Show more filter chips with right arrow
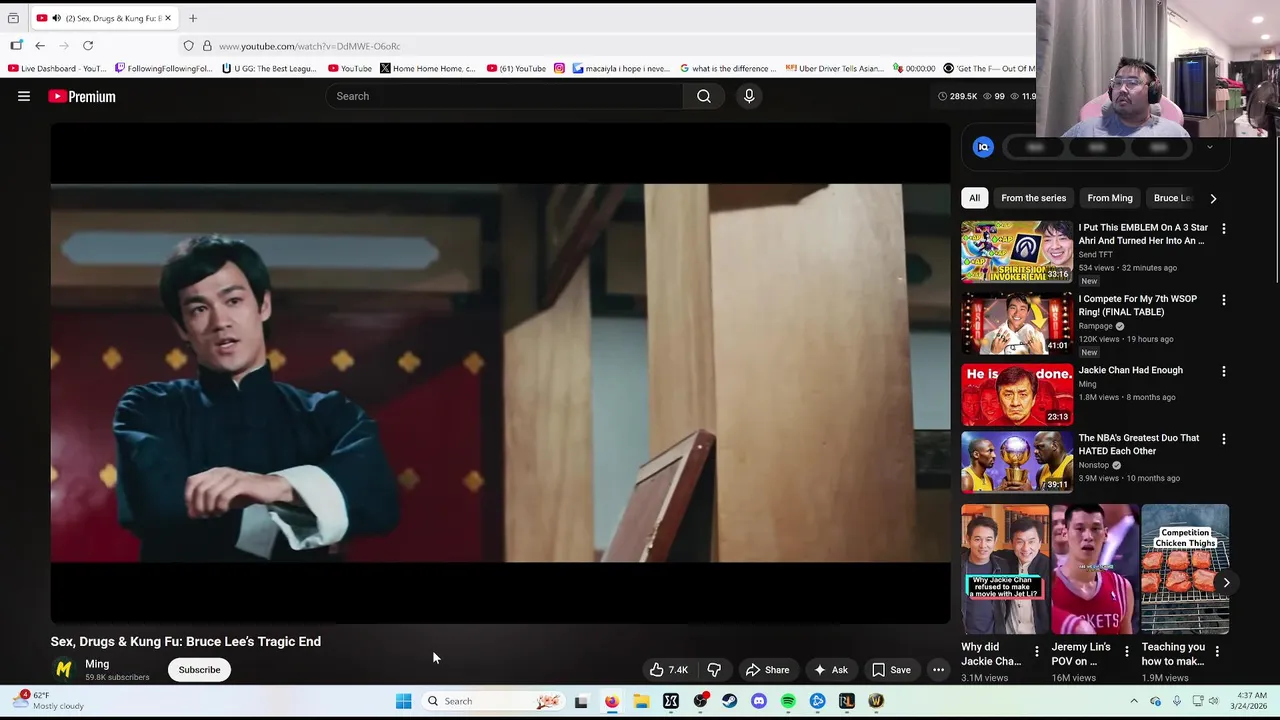The image size is (1280, 720). (1213, 198)
